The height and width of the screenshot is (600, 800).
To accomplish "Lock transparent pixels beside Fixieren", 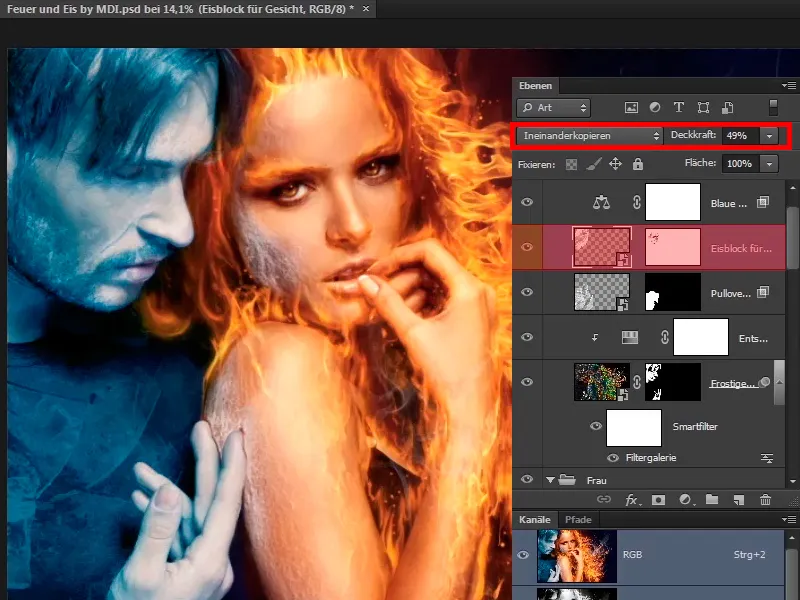I will click(571, 164).
